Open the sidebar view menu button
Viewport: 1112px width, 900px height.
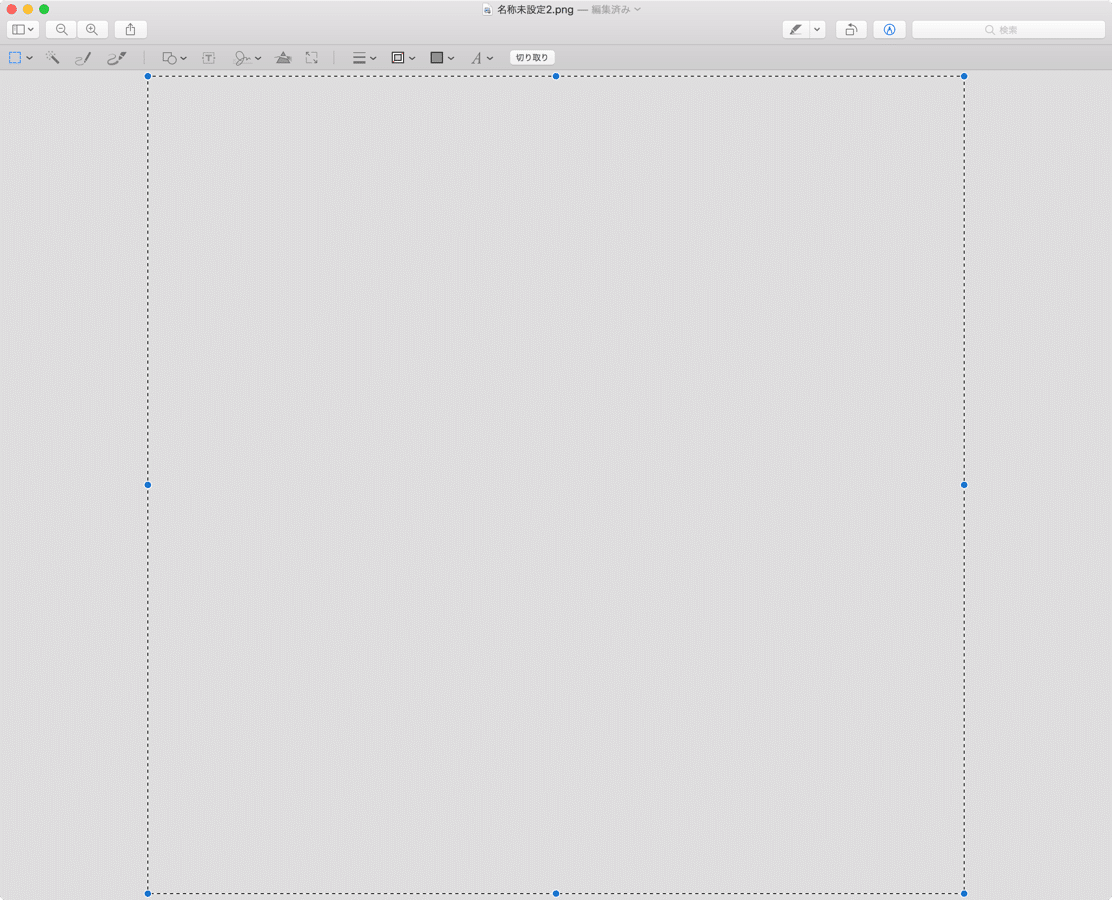tap(23, 29)
